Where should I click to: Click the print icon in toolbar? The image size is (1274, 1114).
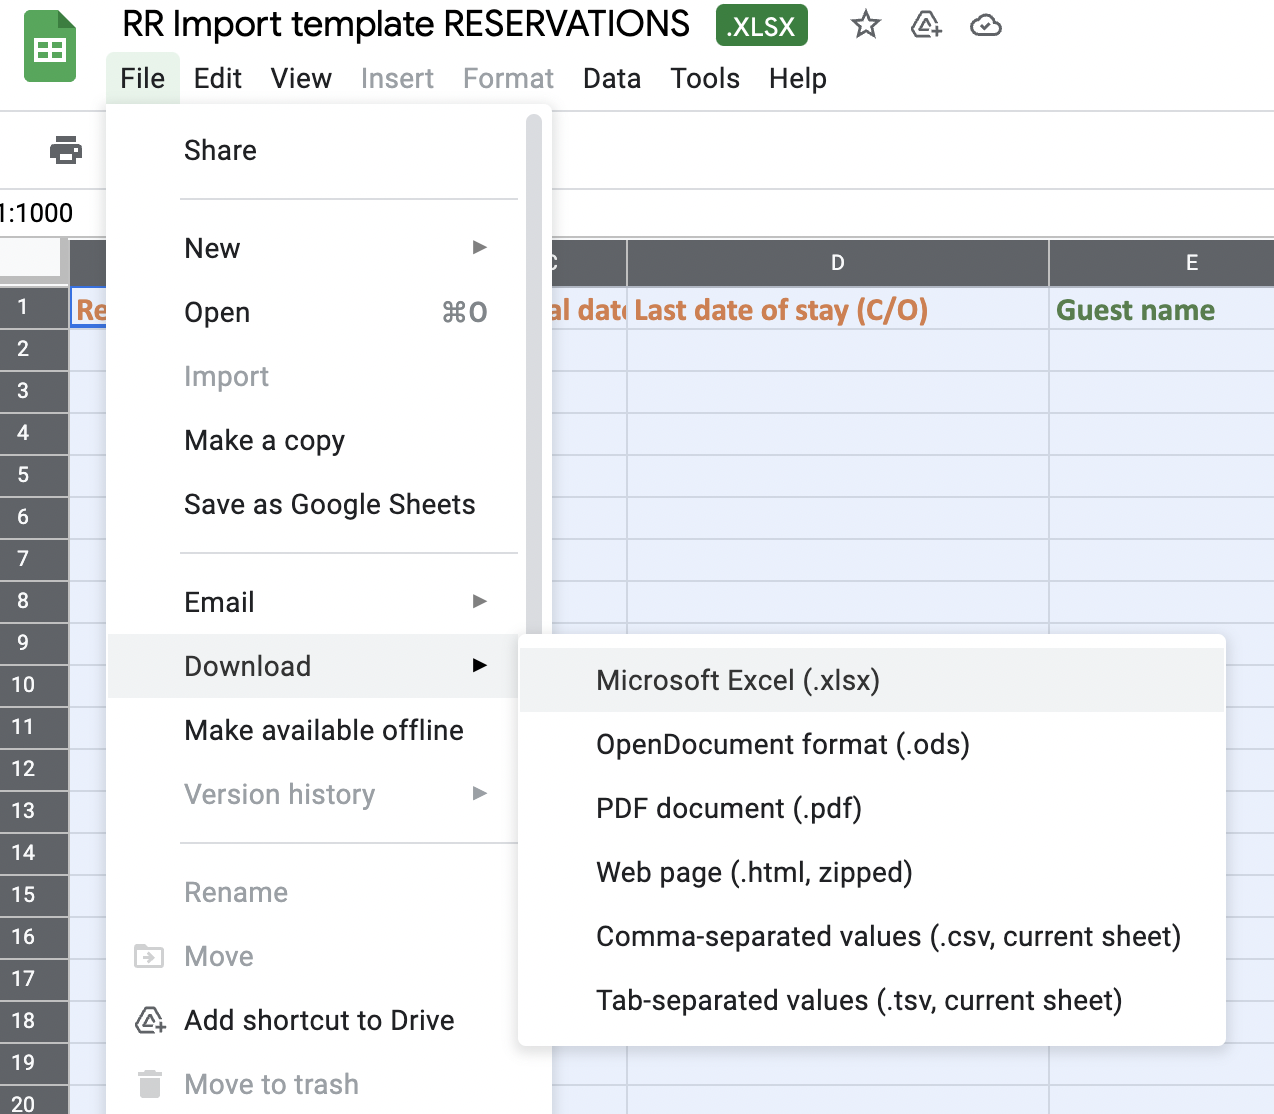tap(66, 151)
